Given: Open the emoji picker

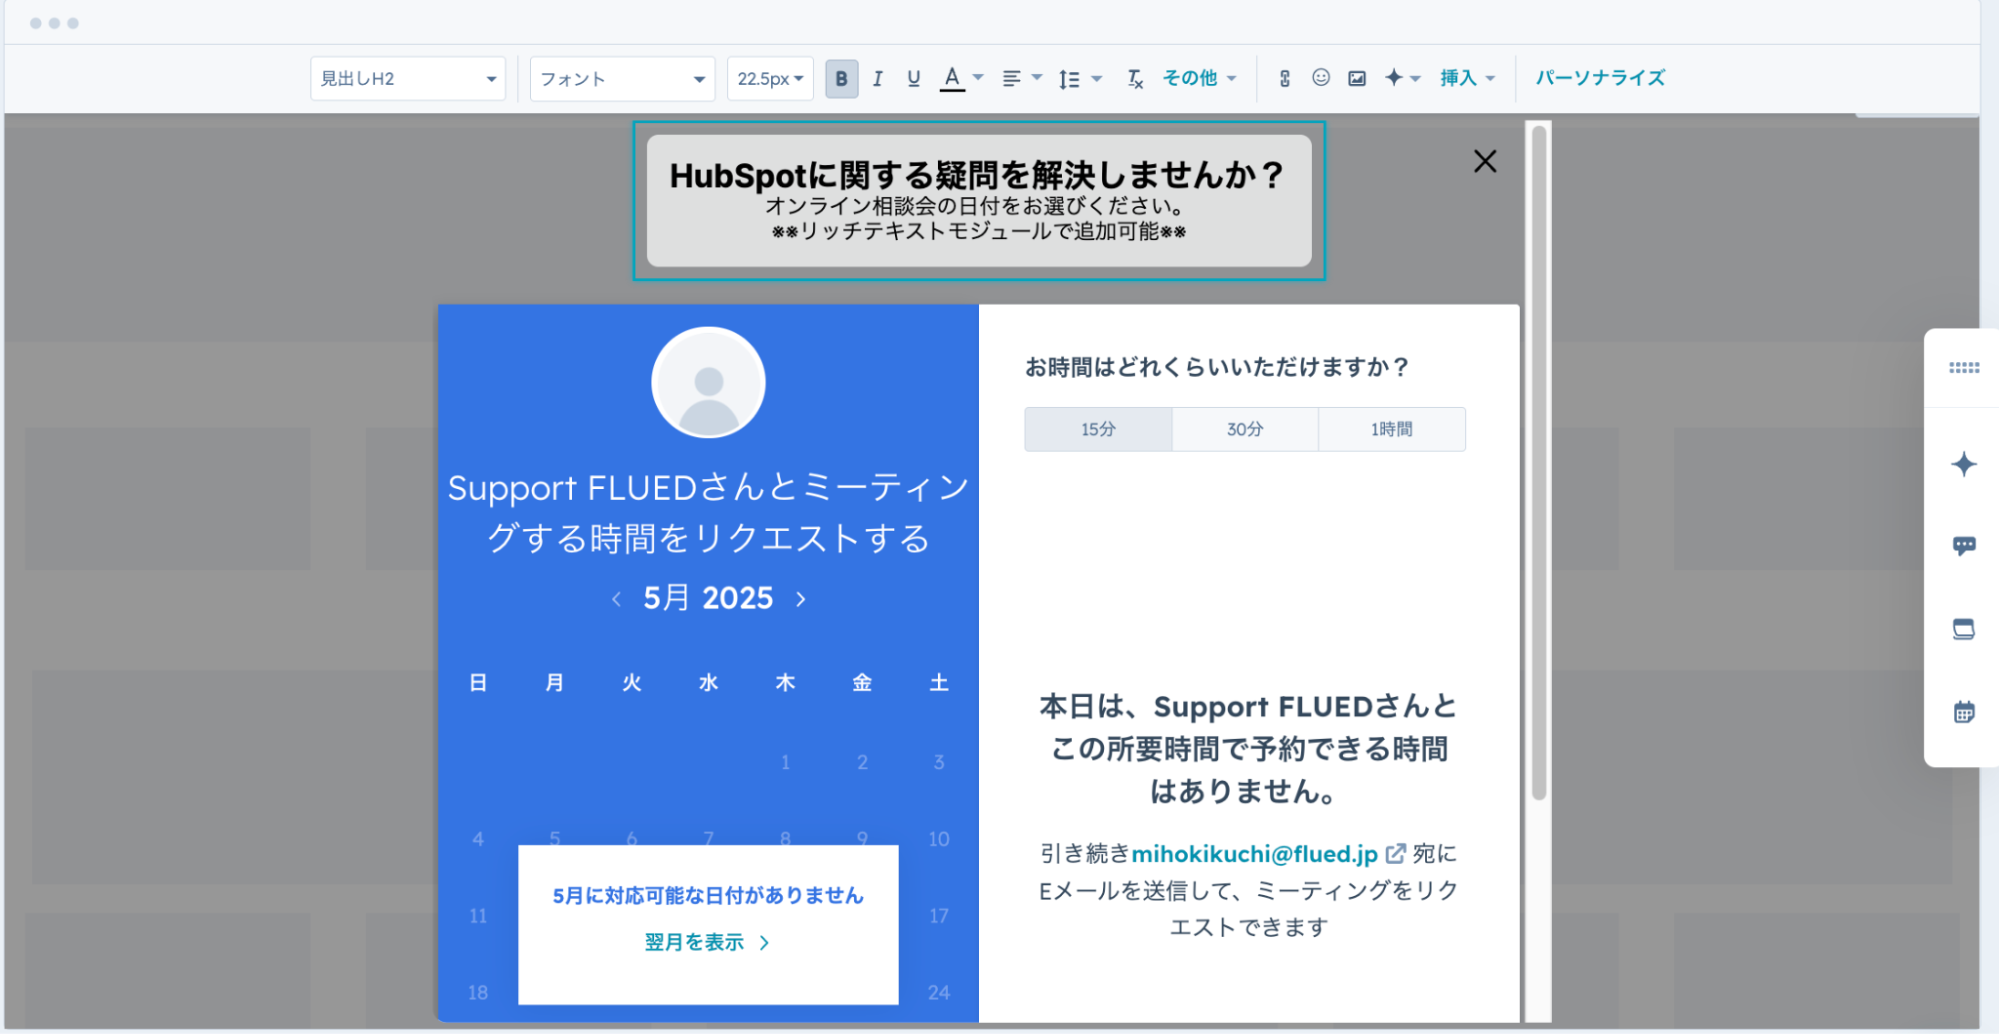Looking at the screenshot, I should (1321, 77).
